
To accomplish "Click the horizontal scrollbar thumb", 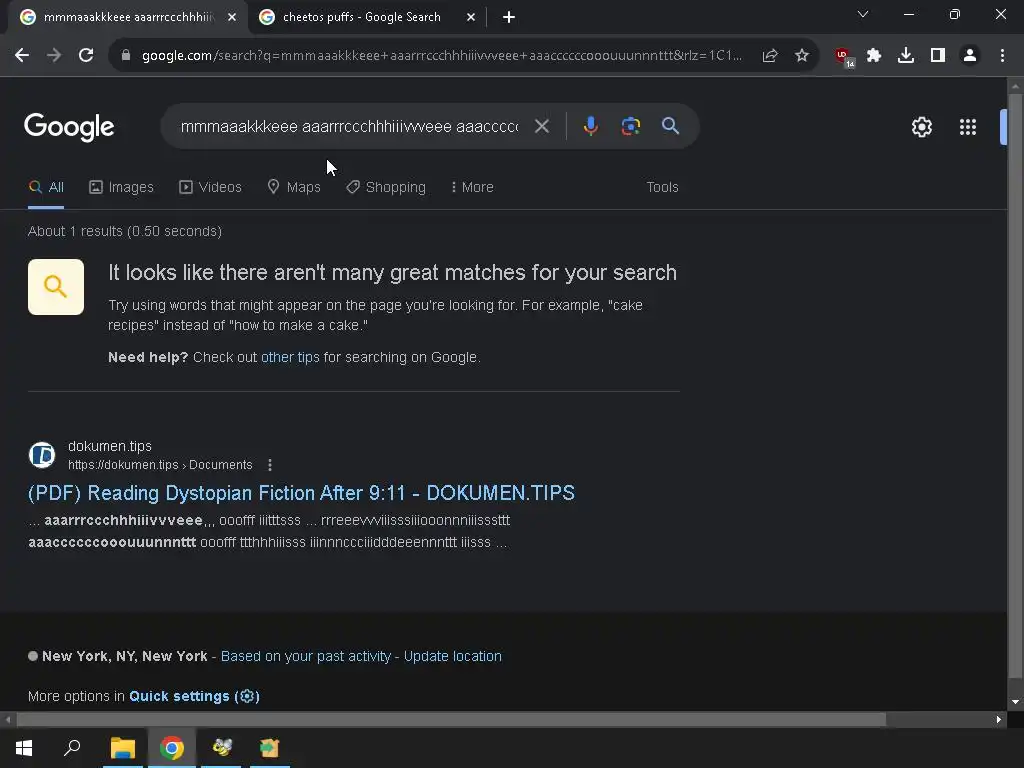I will click(x=451, y=720).
